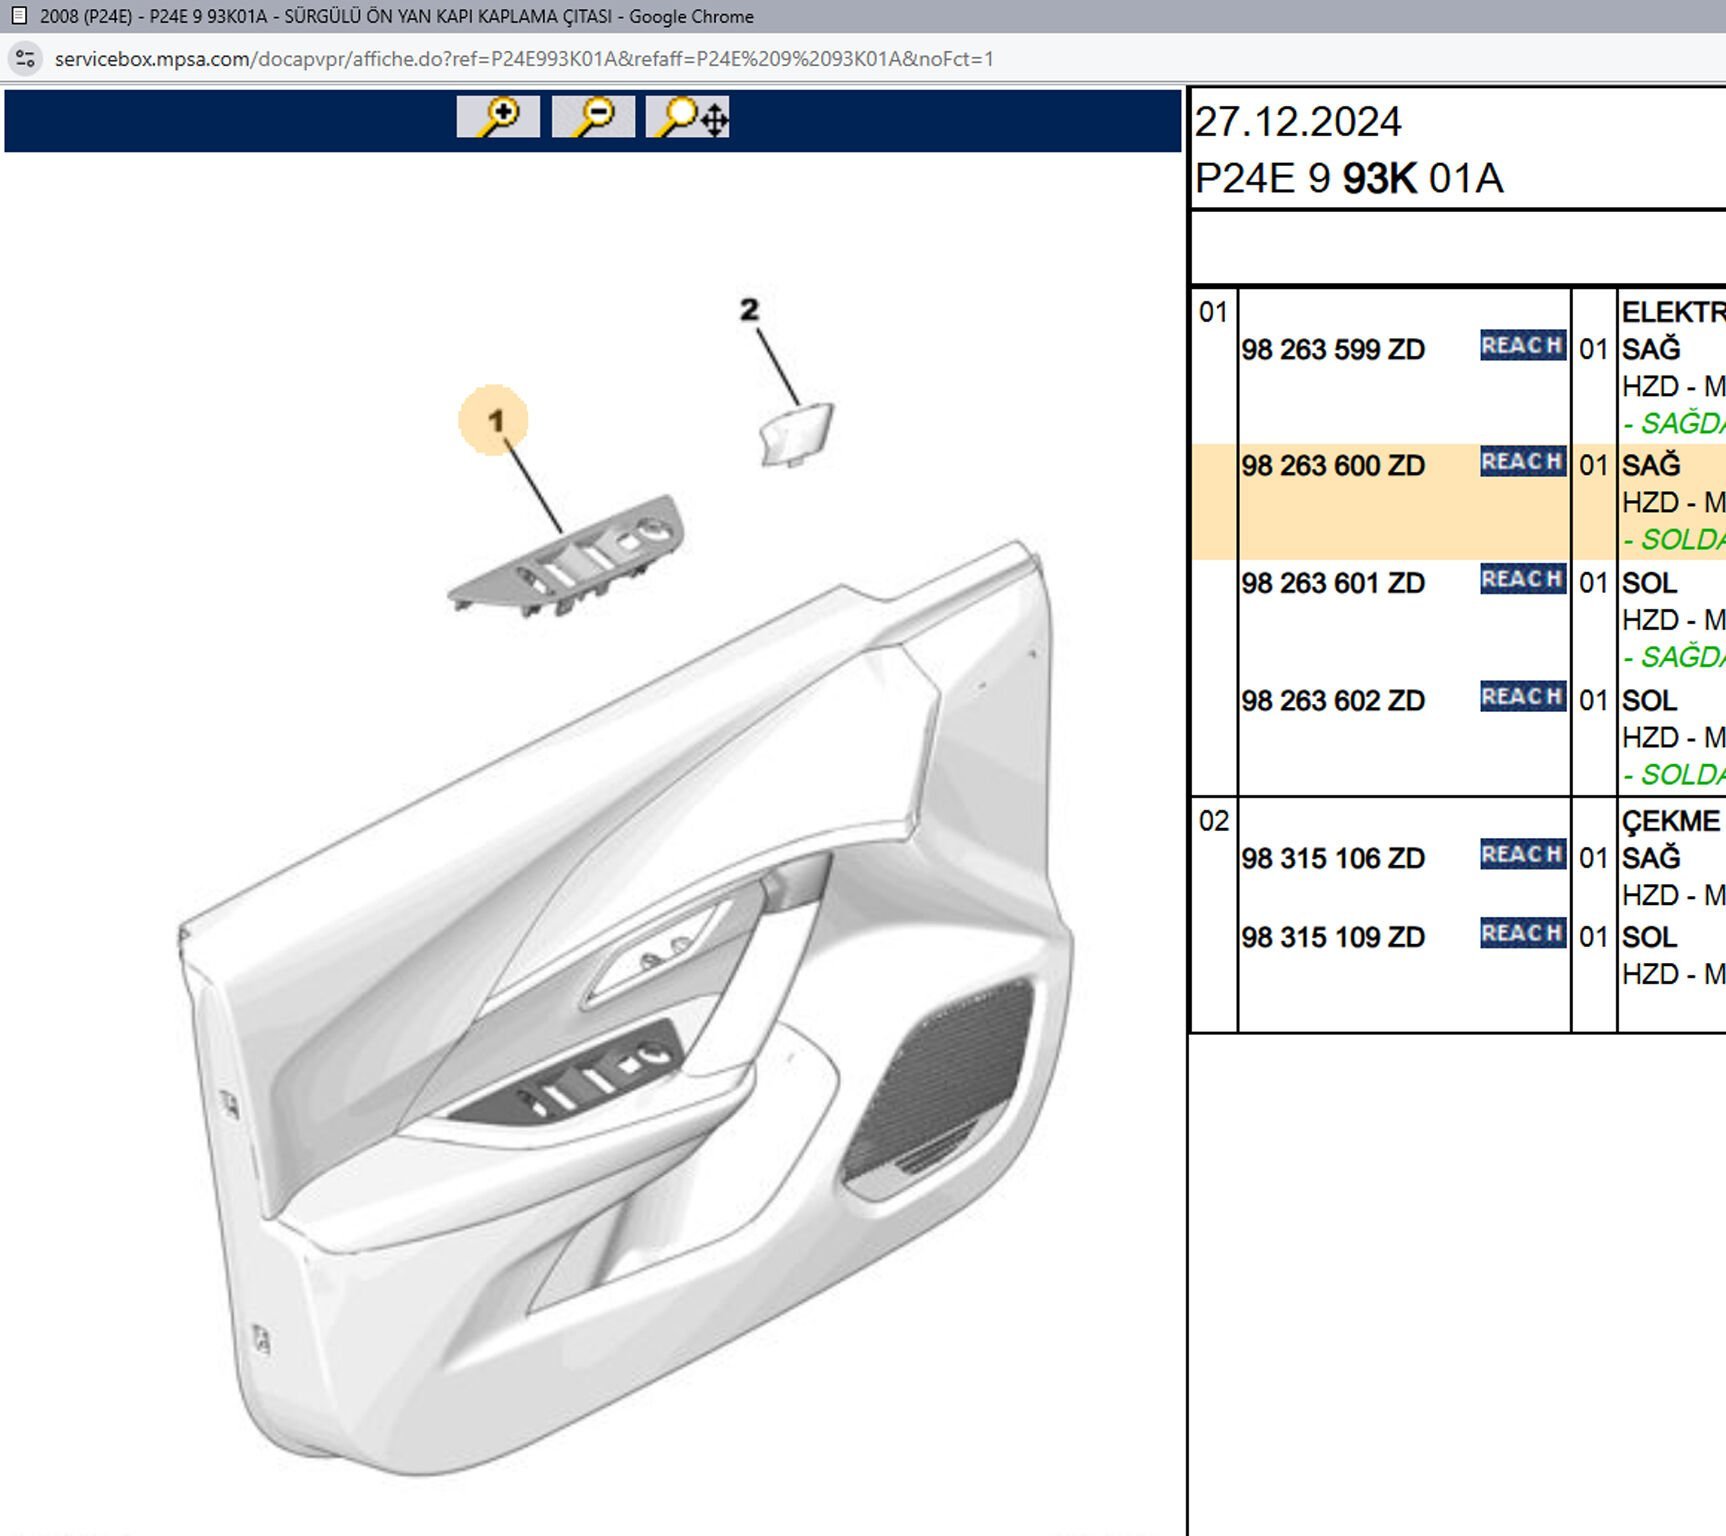Viewport: 1726px width, 1536px height.
Task: Click REACH badge for part 98 263 599 ZD
Action: [1522, 346]
